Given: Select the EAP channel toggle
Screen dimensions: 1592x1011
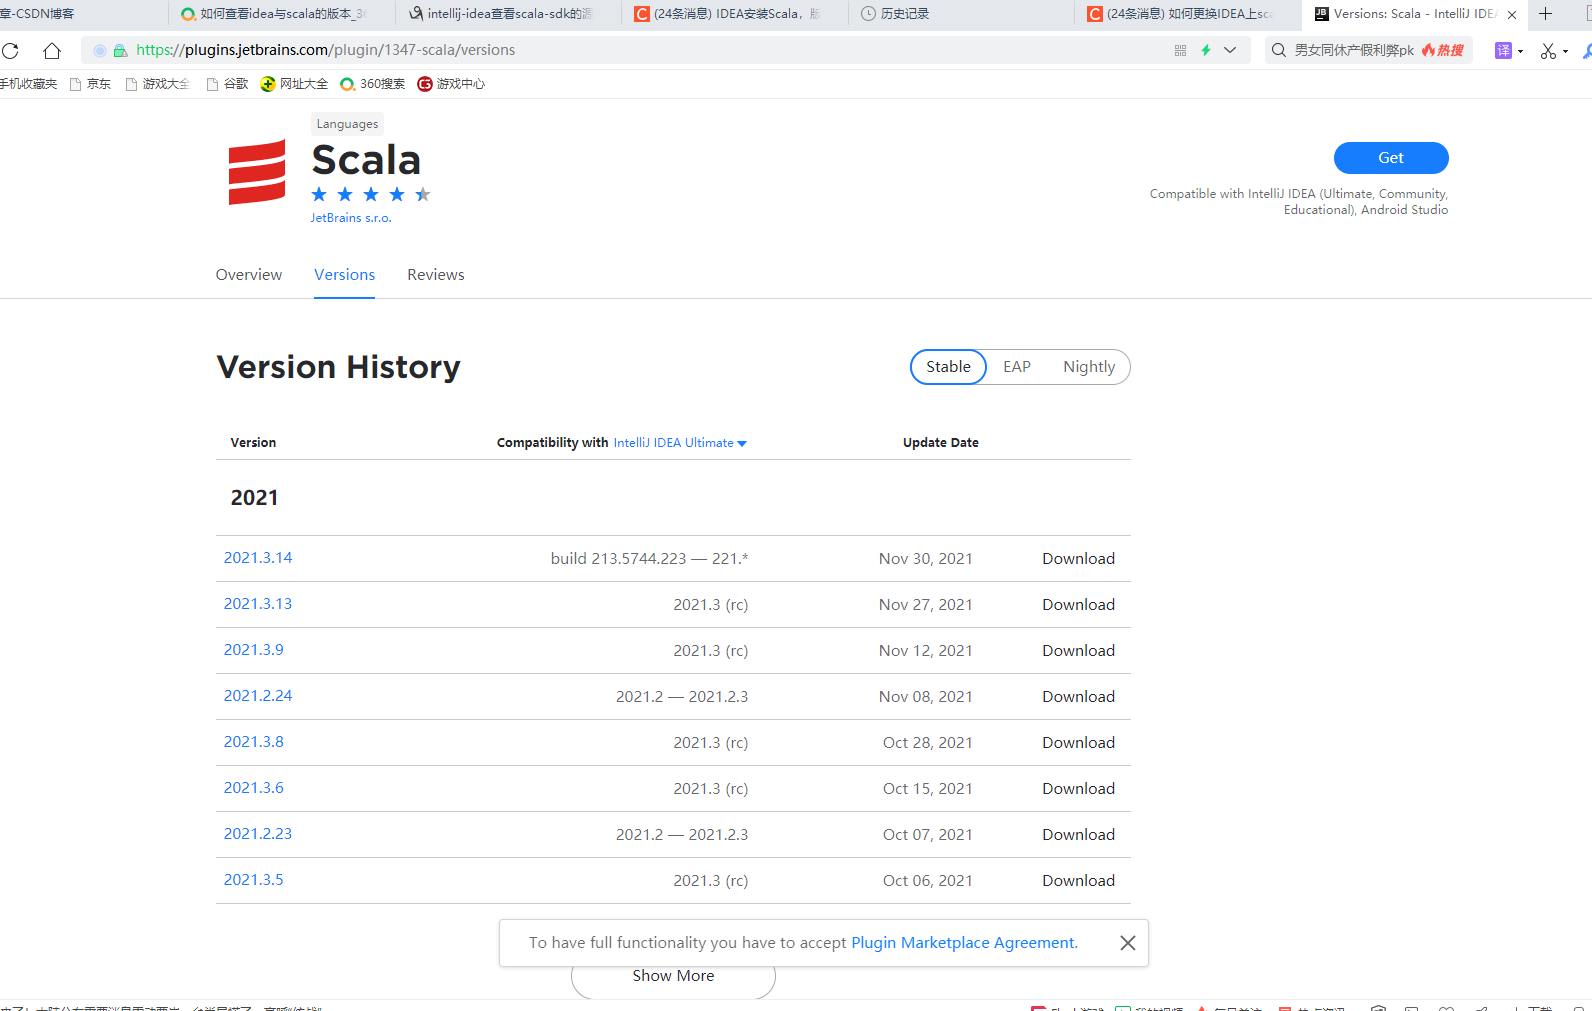Looking at the screenshot, I should (x=1017, y=367).
